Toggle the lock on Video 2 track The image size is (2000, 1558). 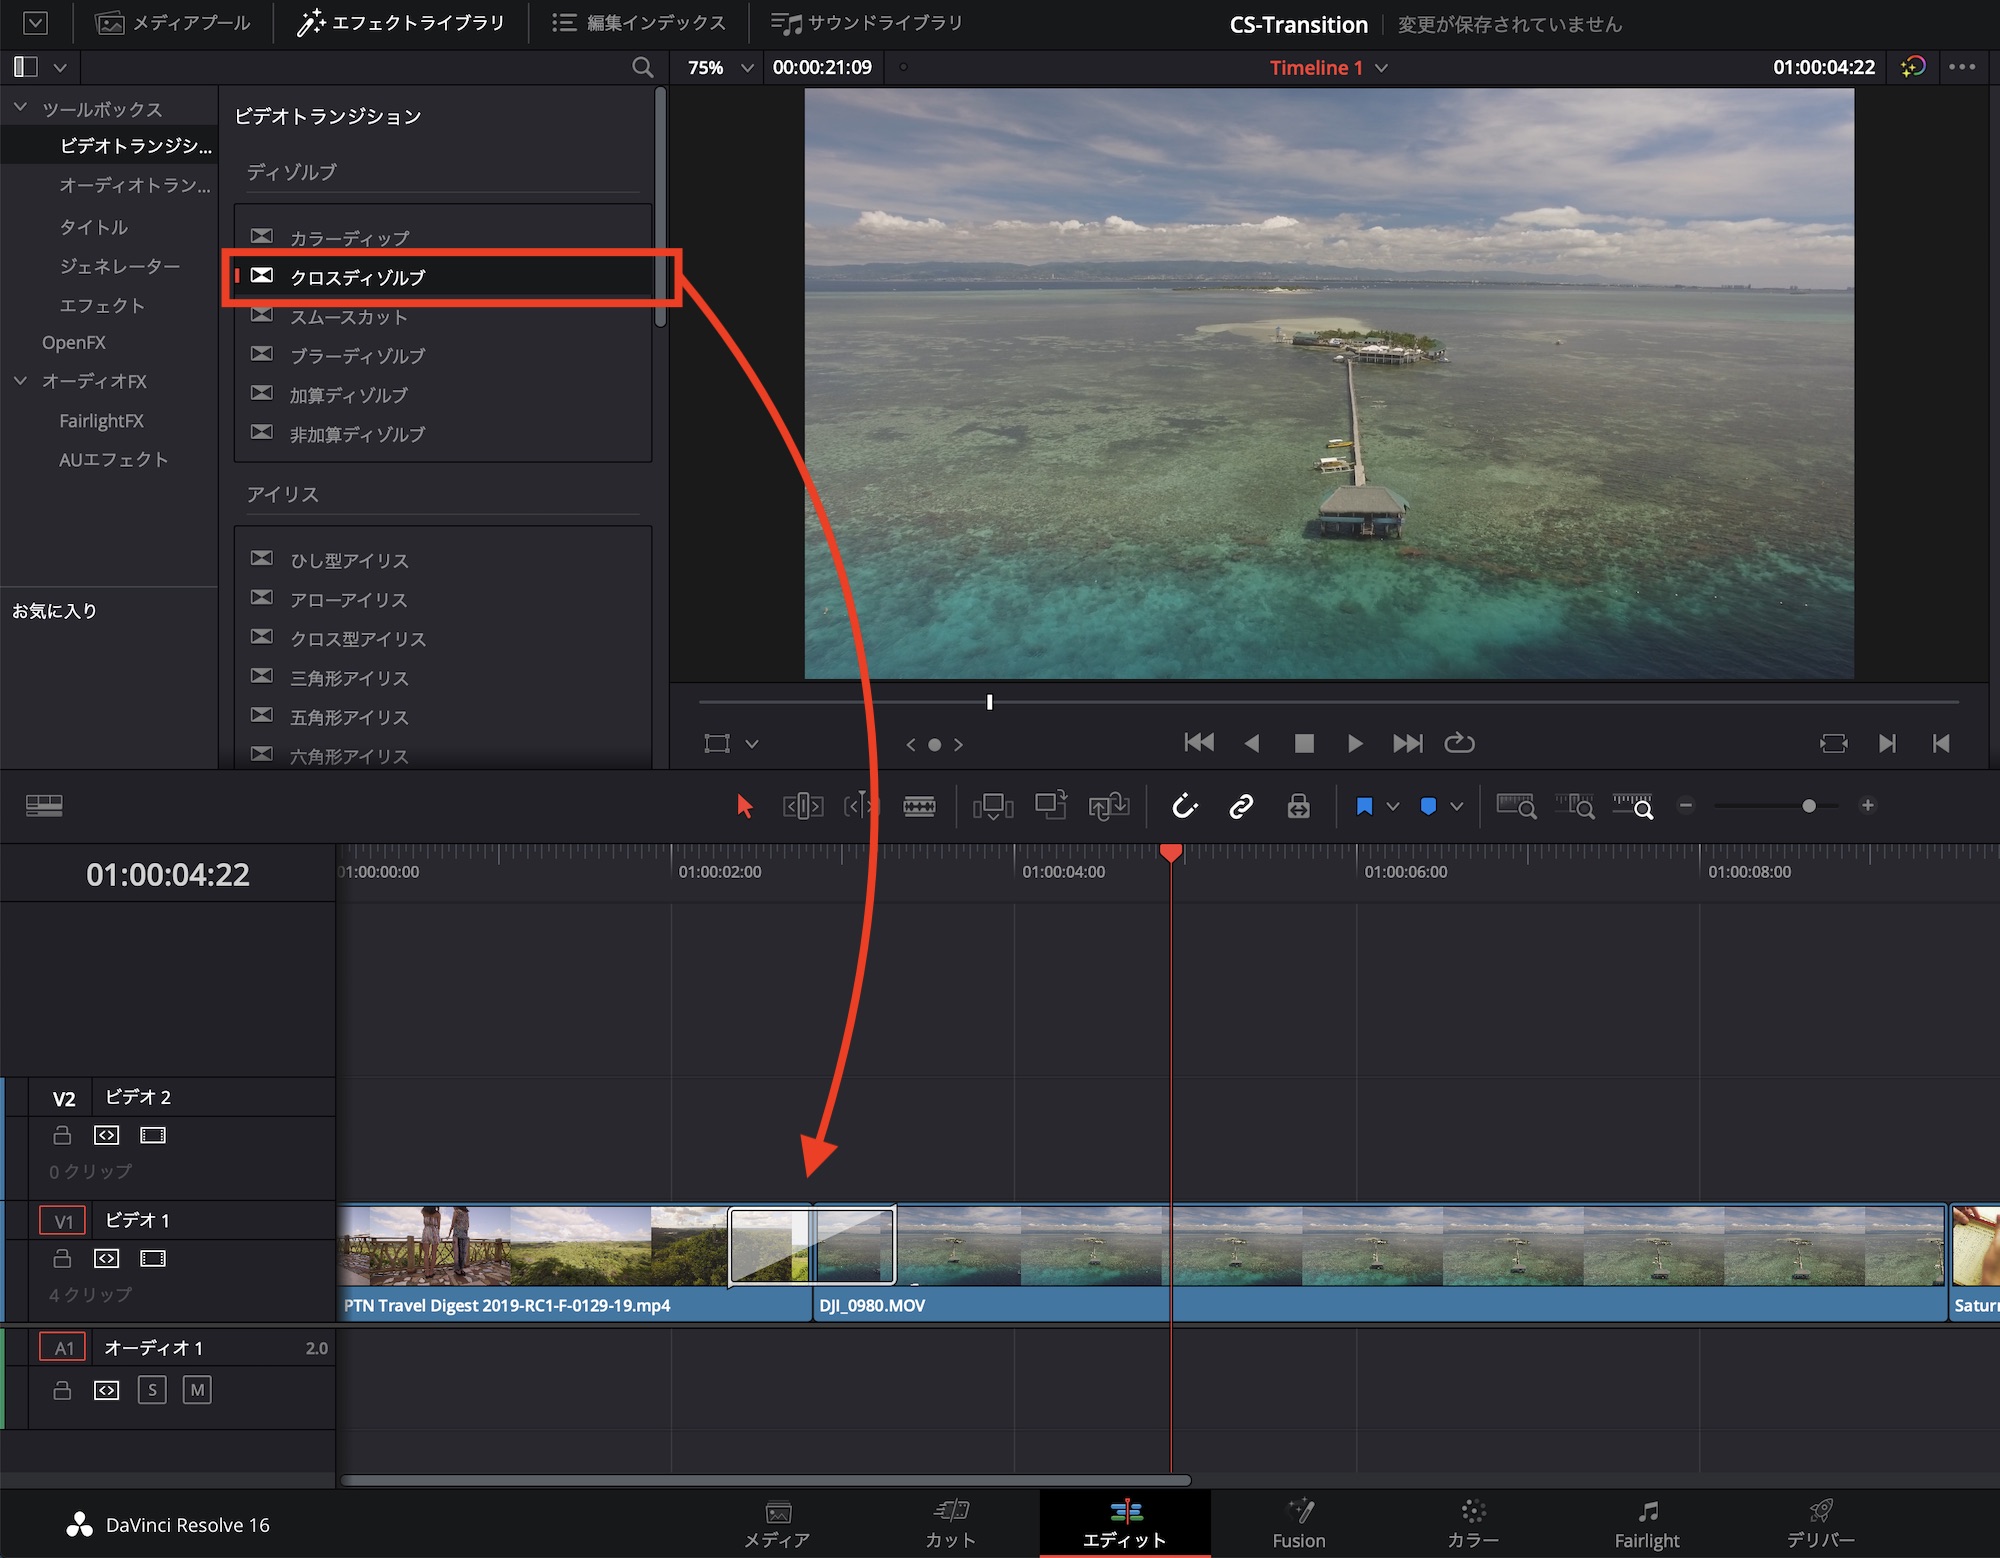[x=62, y=1135]
